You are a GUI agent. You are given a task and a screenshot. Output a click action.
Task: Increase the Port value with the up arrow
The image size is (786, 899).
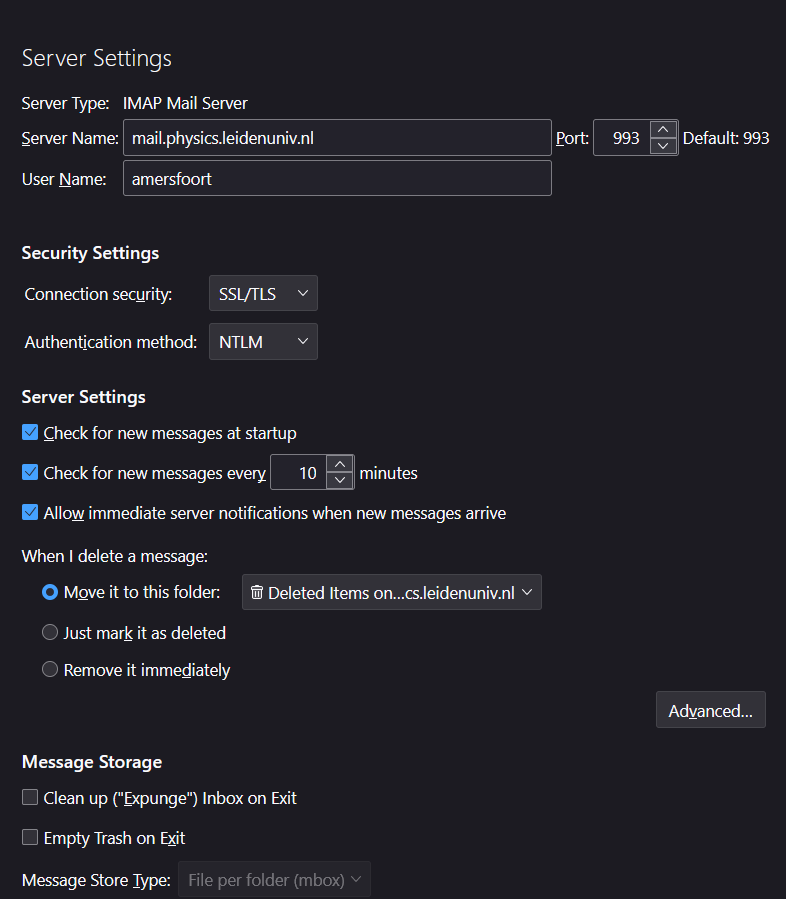pyautogui.click(x=662, y=130)
